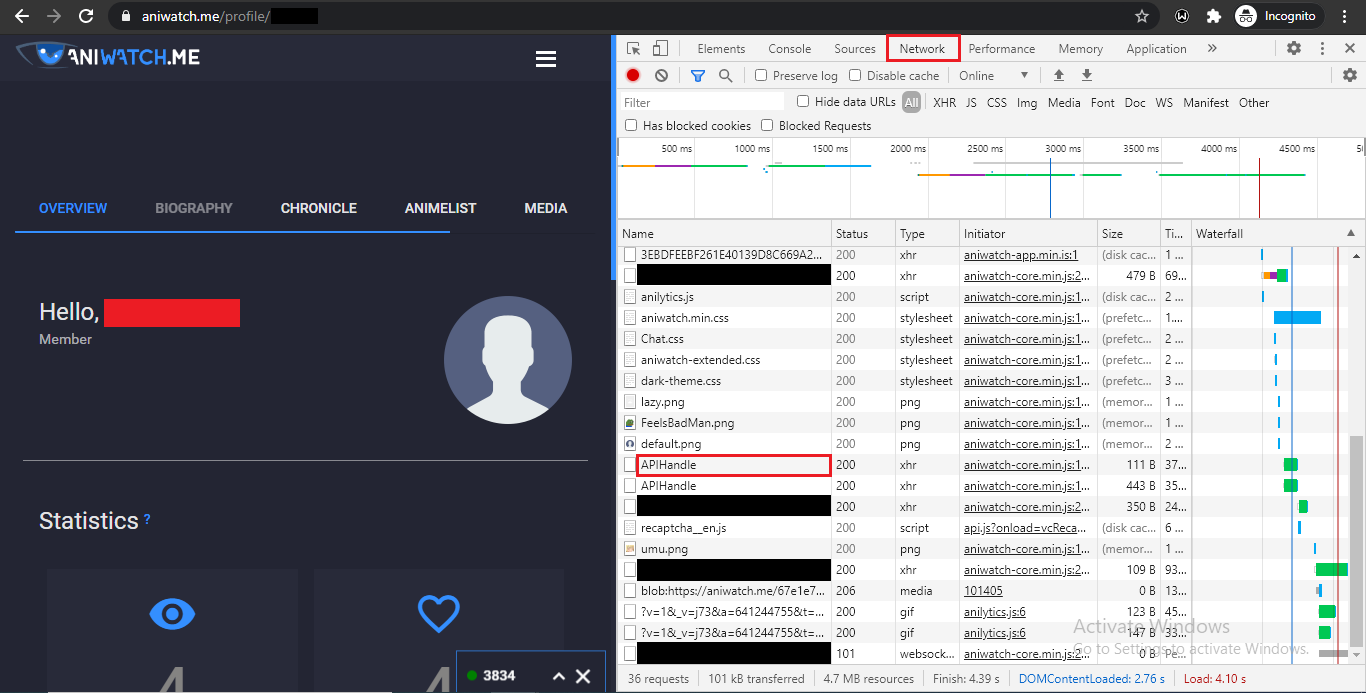1366x693 pixels.
Task: Sort requests by Name column header
Action: click(x=726, y=233)
